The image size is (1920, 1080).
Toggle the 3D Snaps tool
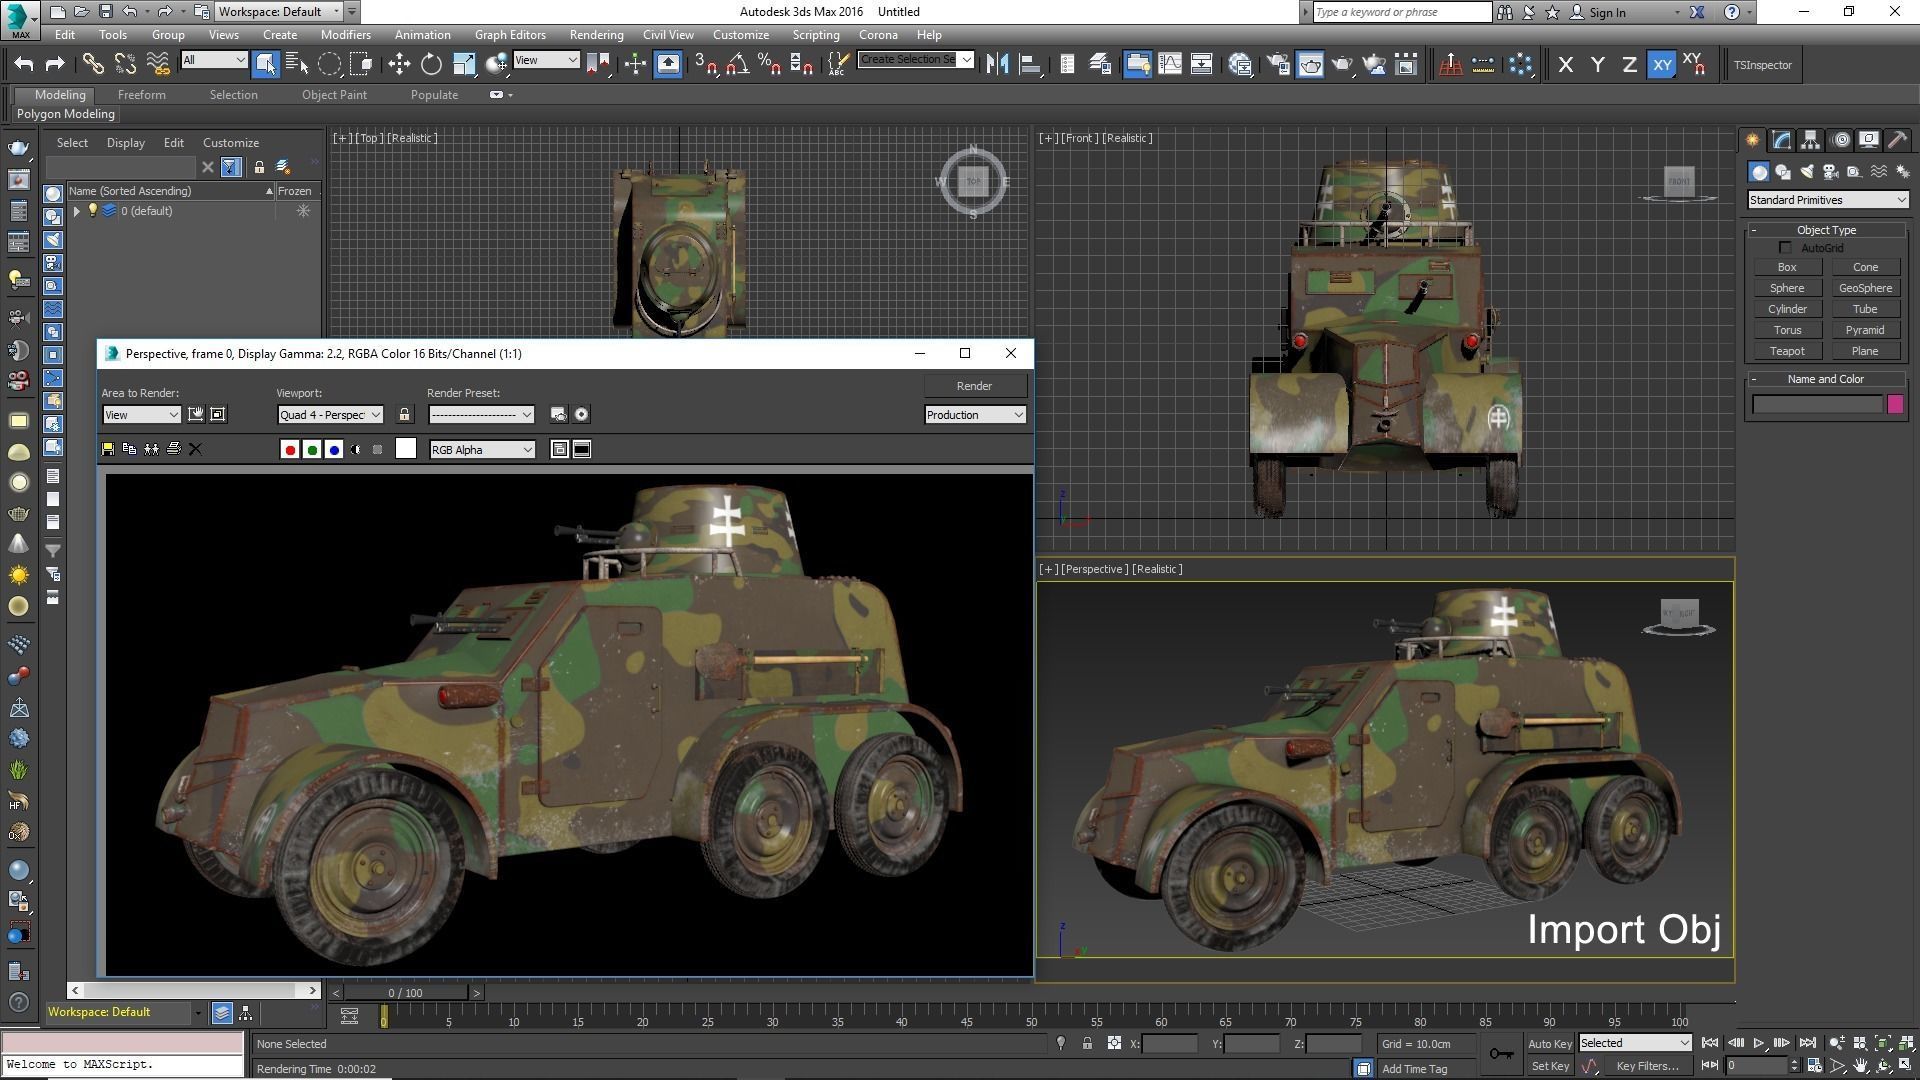(x=706, y=65)
